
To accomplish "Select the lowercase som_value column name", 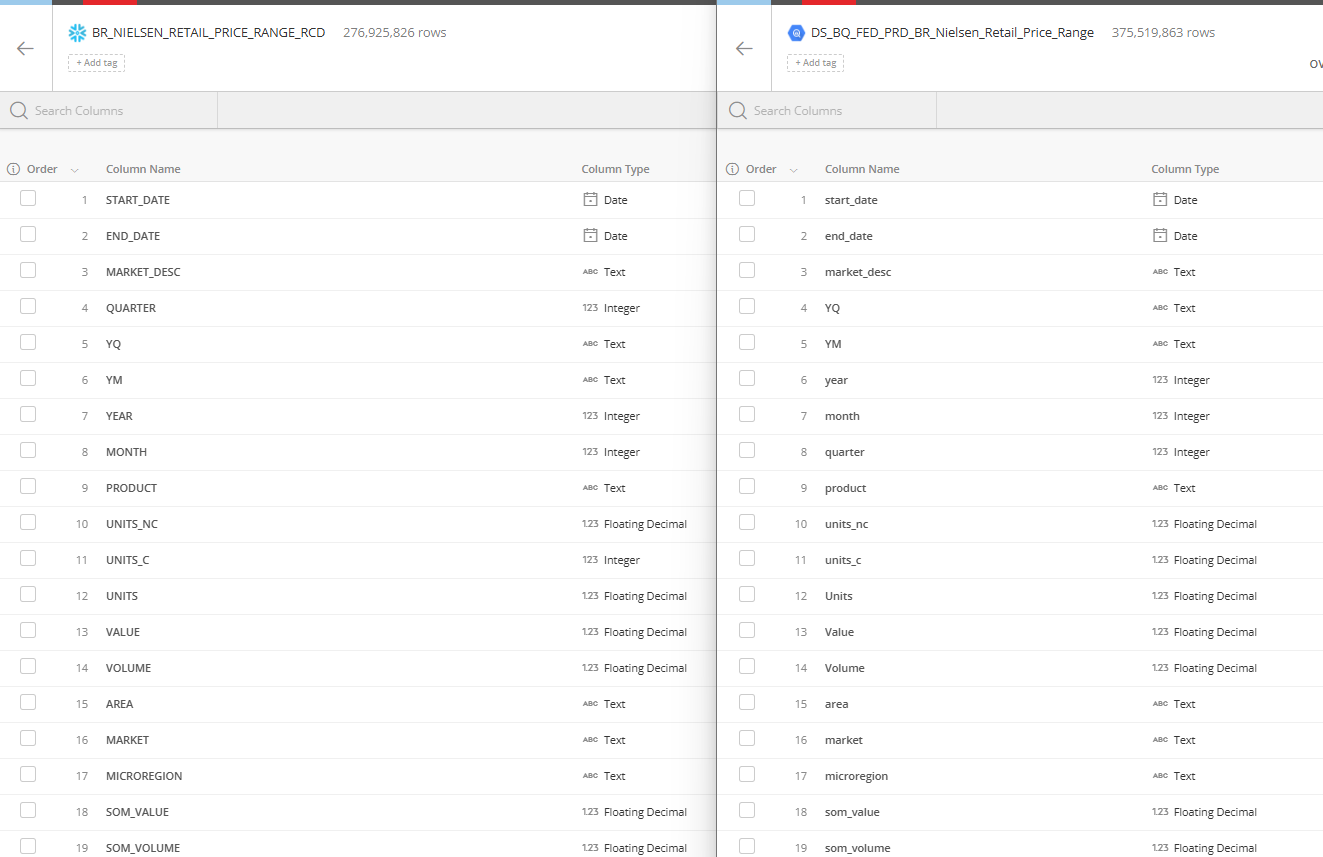I will (852, 812).
